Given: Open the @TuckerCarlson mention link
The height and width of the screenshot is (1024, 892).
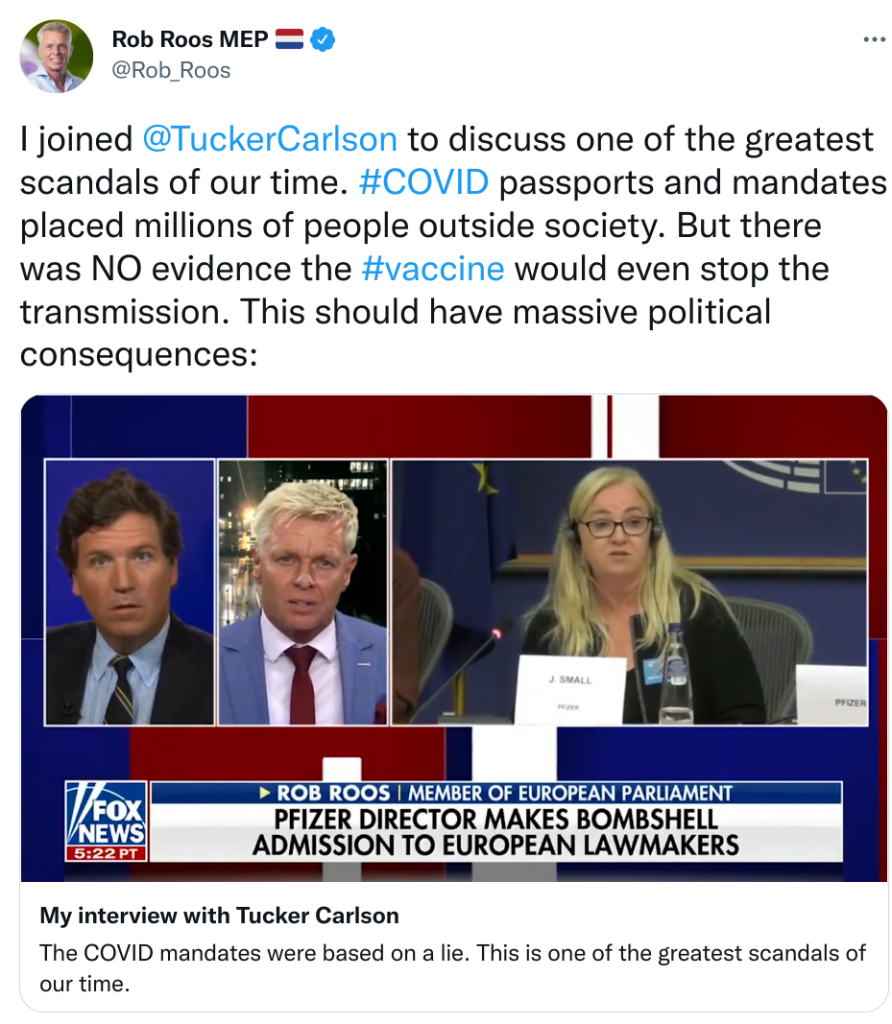Looking at the screenshot, I should [270, 139].
